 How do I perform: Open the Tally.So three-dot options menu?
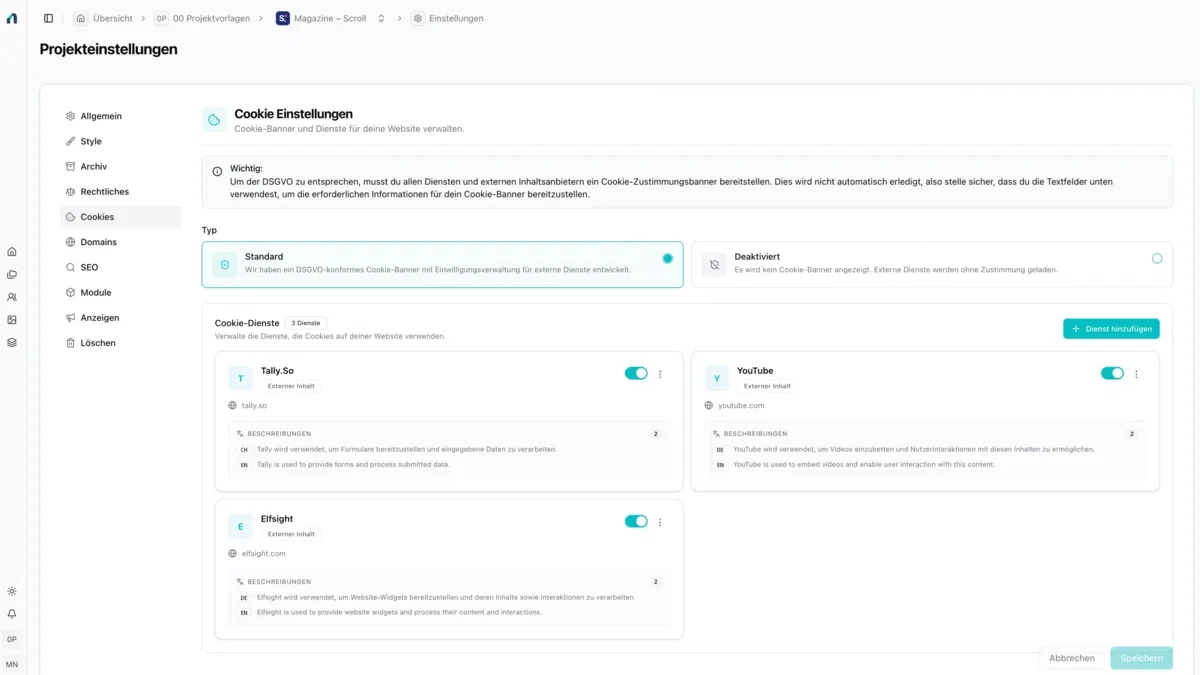[660, 374]
